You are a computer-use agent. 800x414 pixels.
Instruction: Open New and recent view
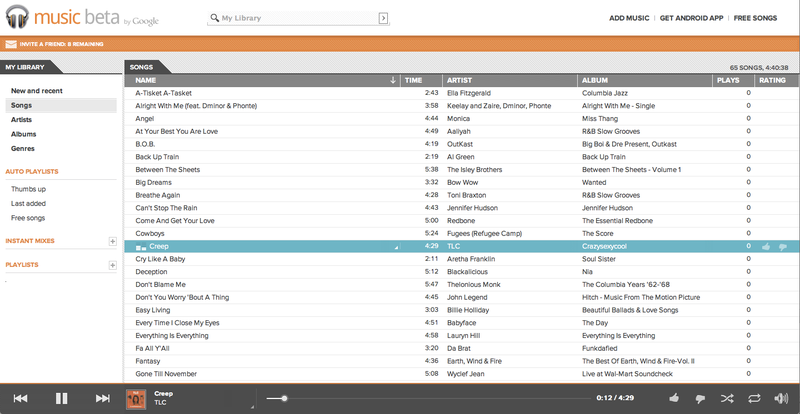pyautogui.click(x=37, y=91)
